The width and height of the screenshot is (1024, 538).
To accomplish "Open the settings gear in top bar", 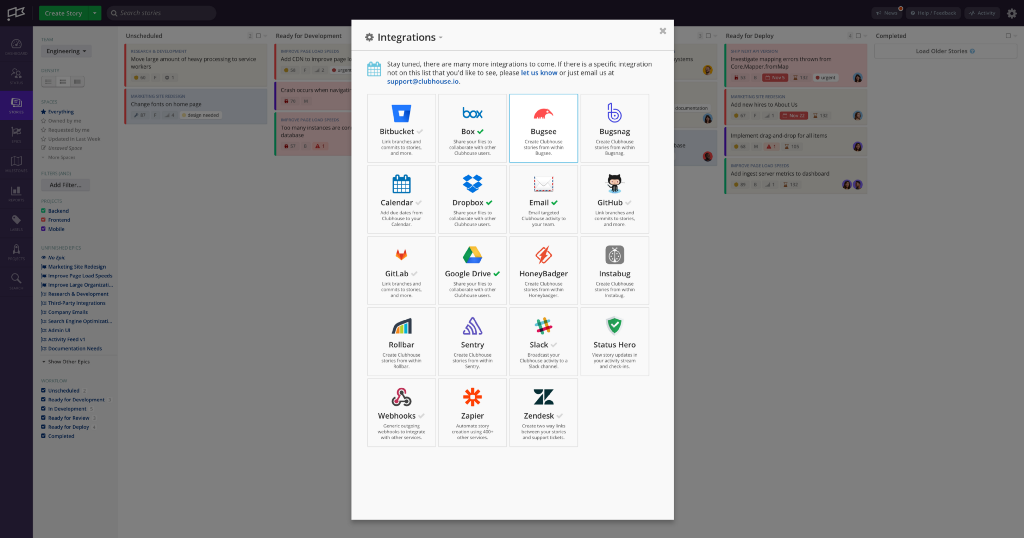I will click(x=1012, y=13).
